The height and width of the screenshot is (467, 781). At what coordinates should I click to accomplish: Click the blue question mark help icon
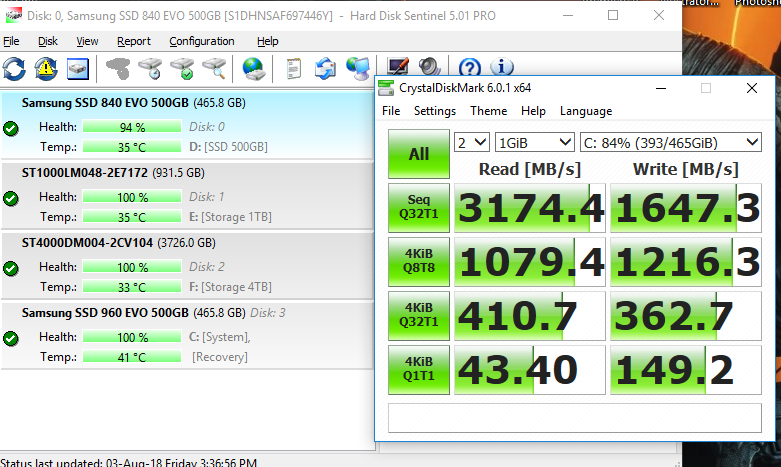pos(470,67)
